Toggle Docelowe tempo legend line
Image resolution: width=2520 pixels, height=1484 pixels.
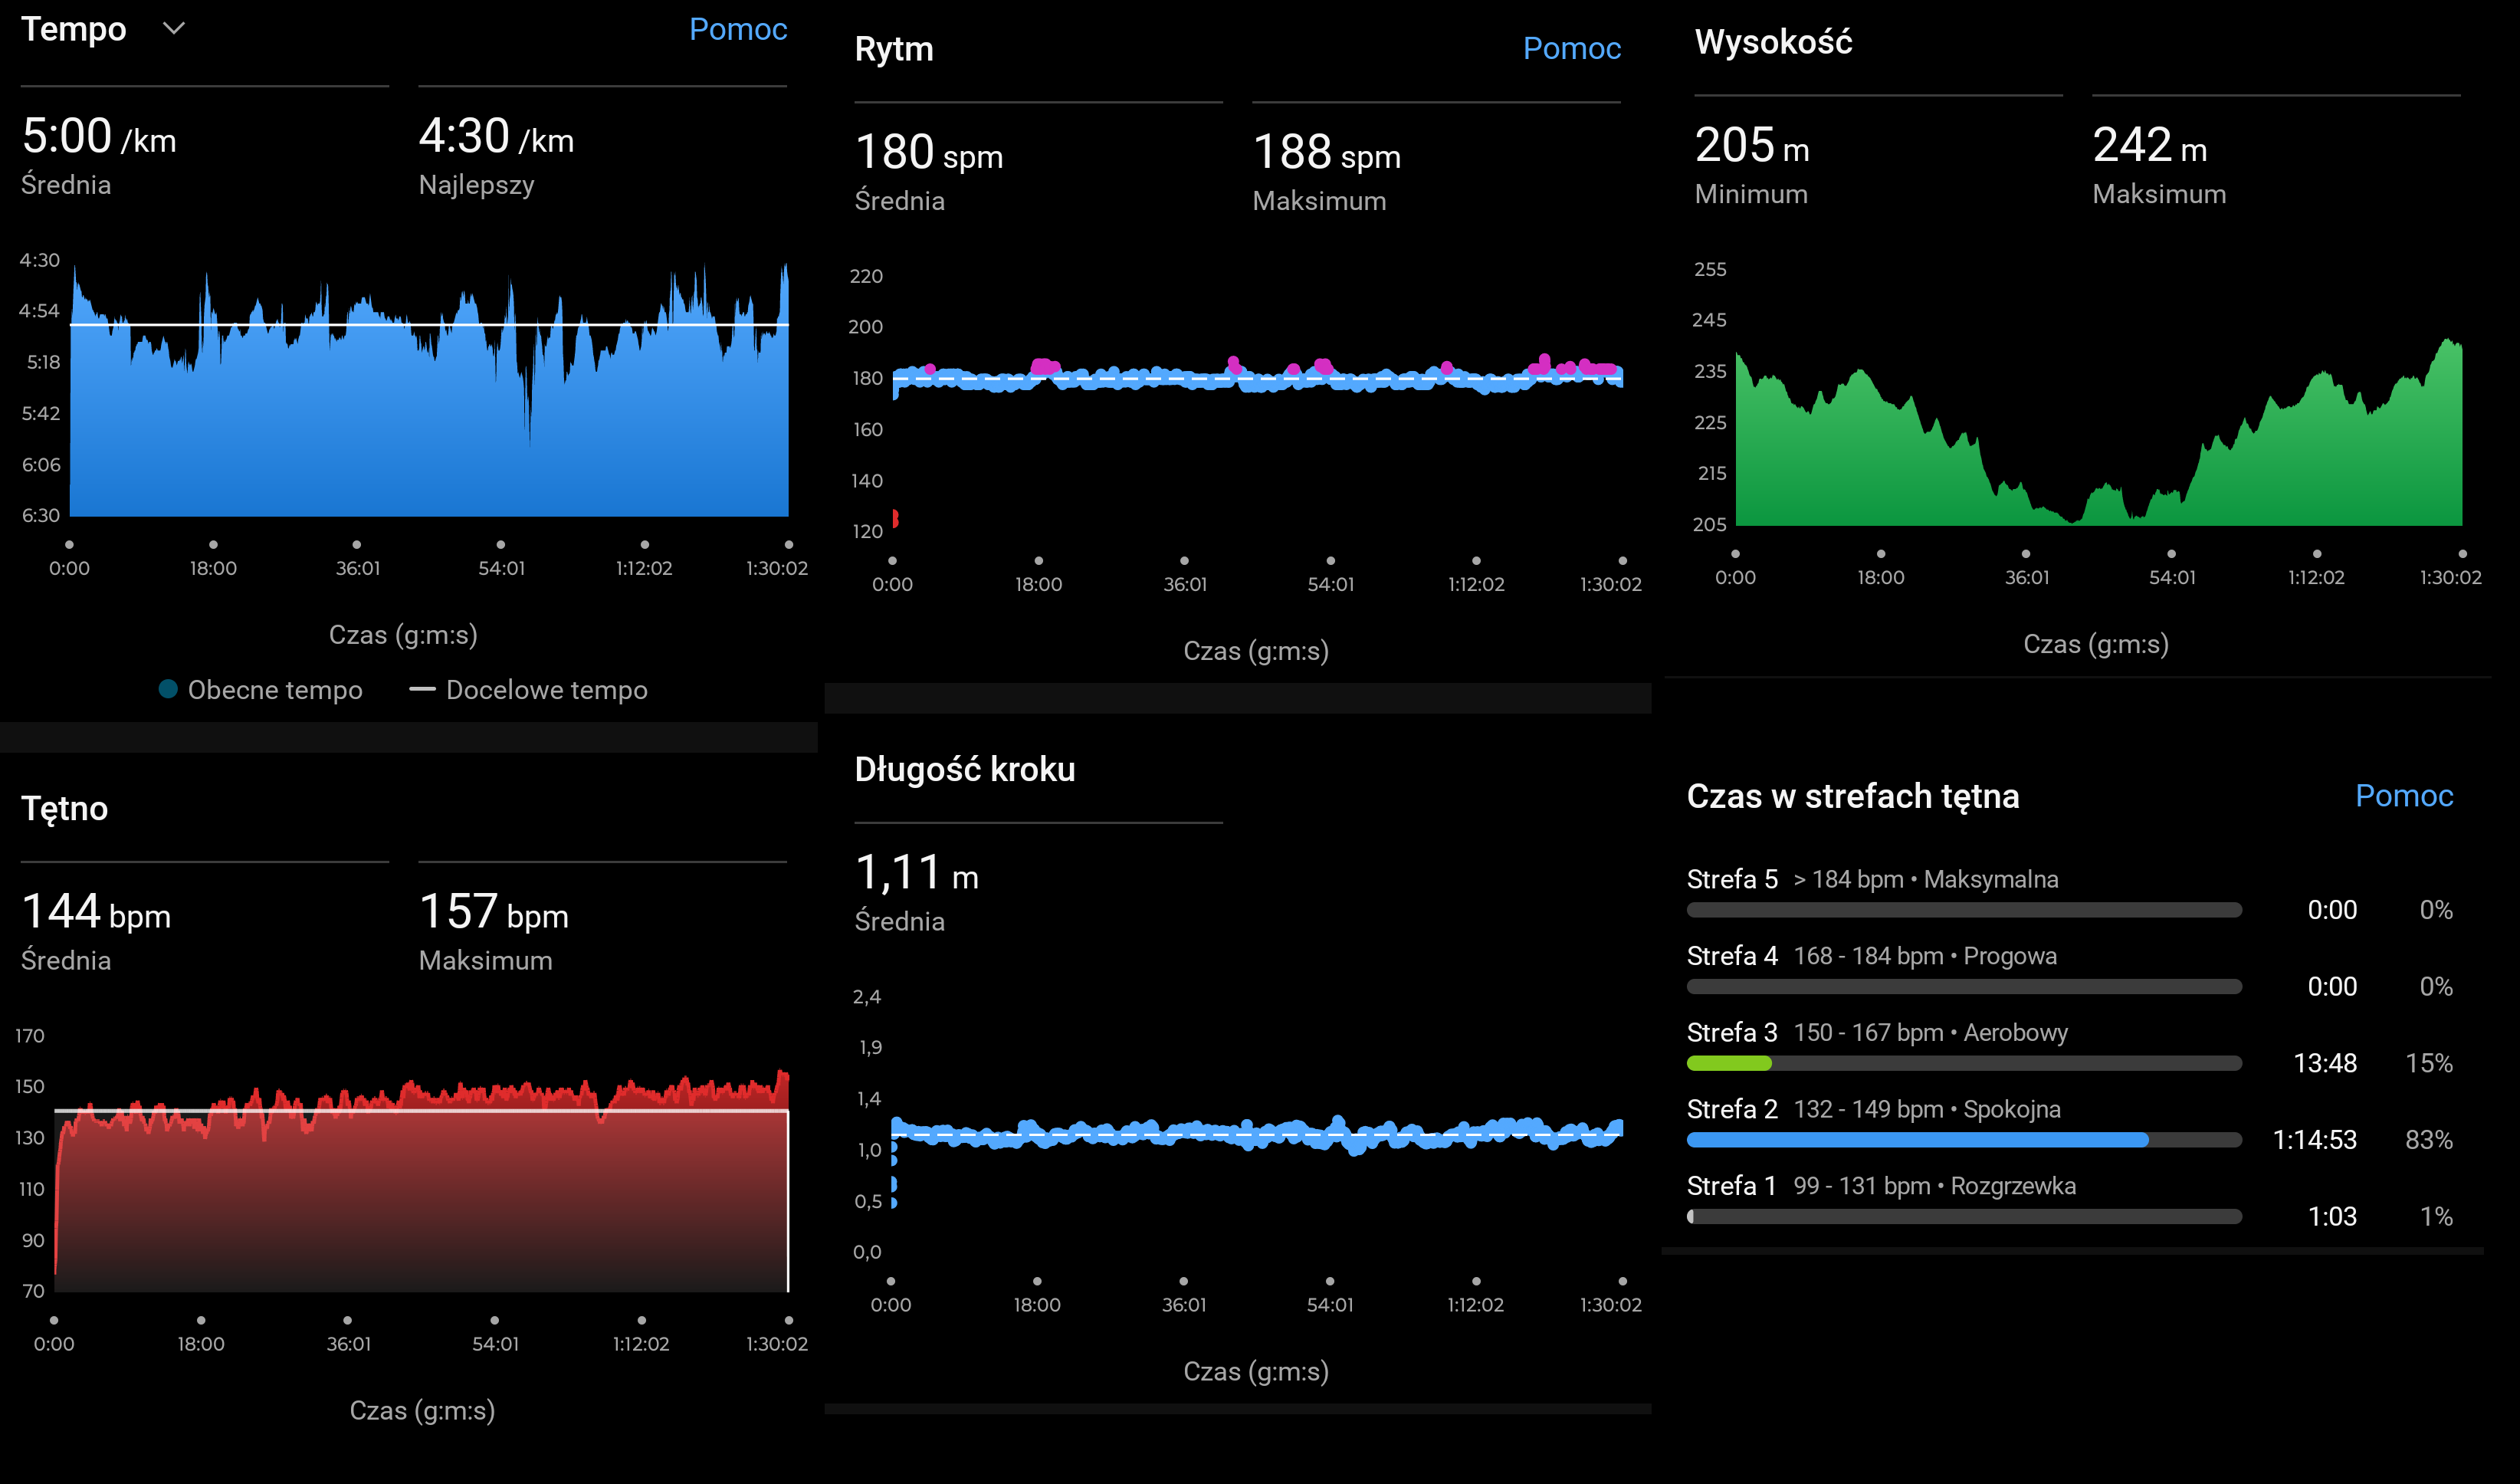point(422,689)
